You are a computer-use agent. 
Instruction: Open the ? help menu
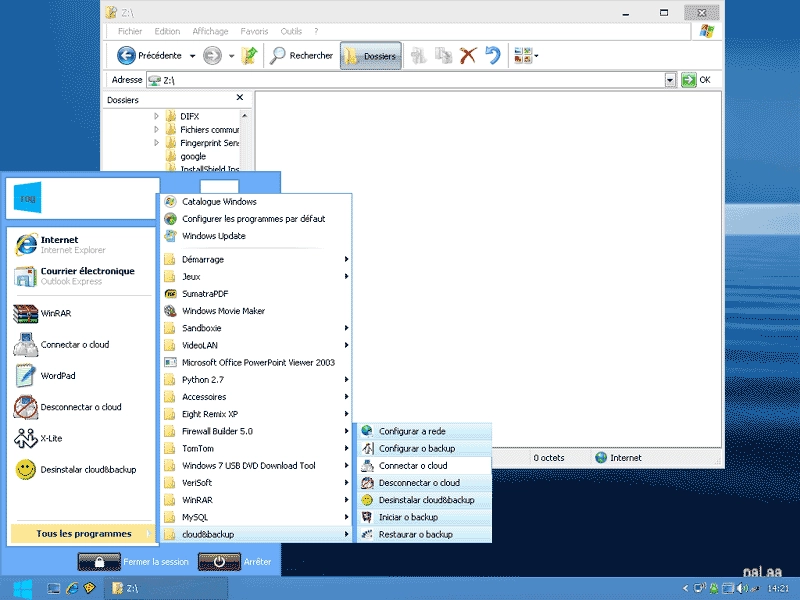coord(316,31)
